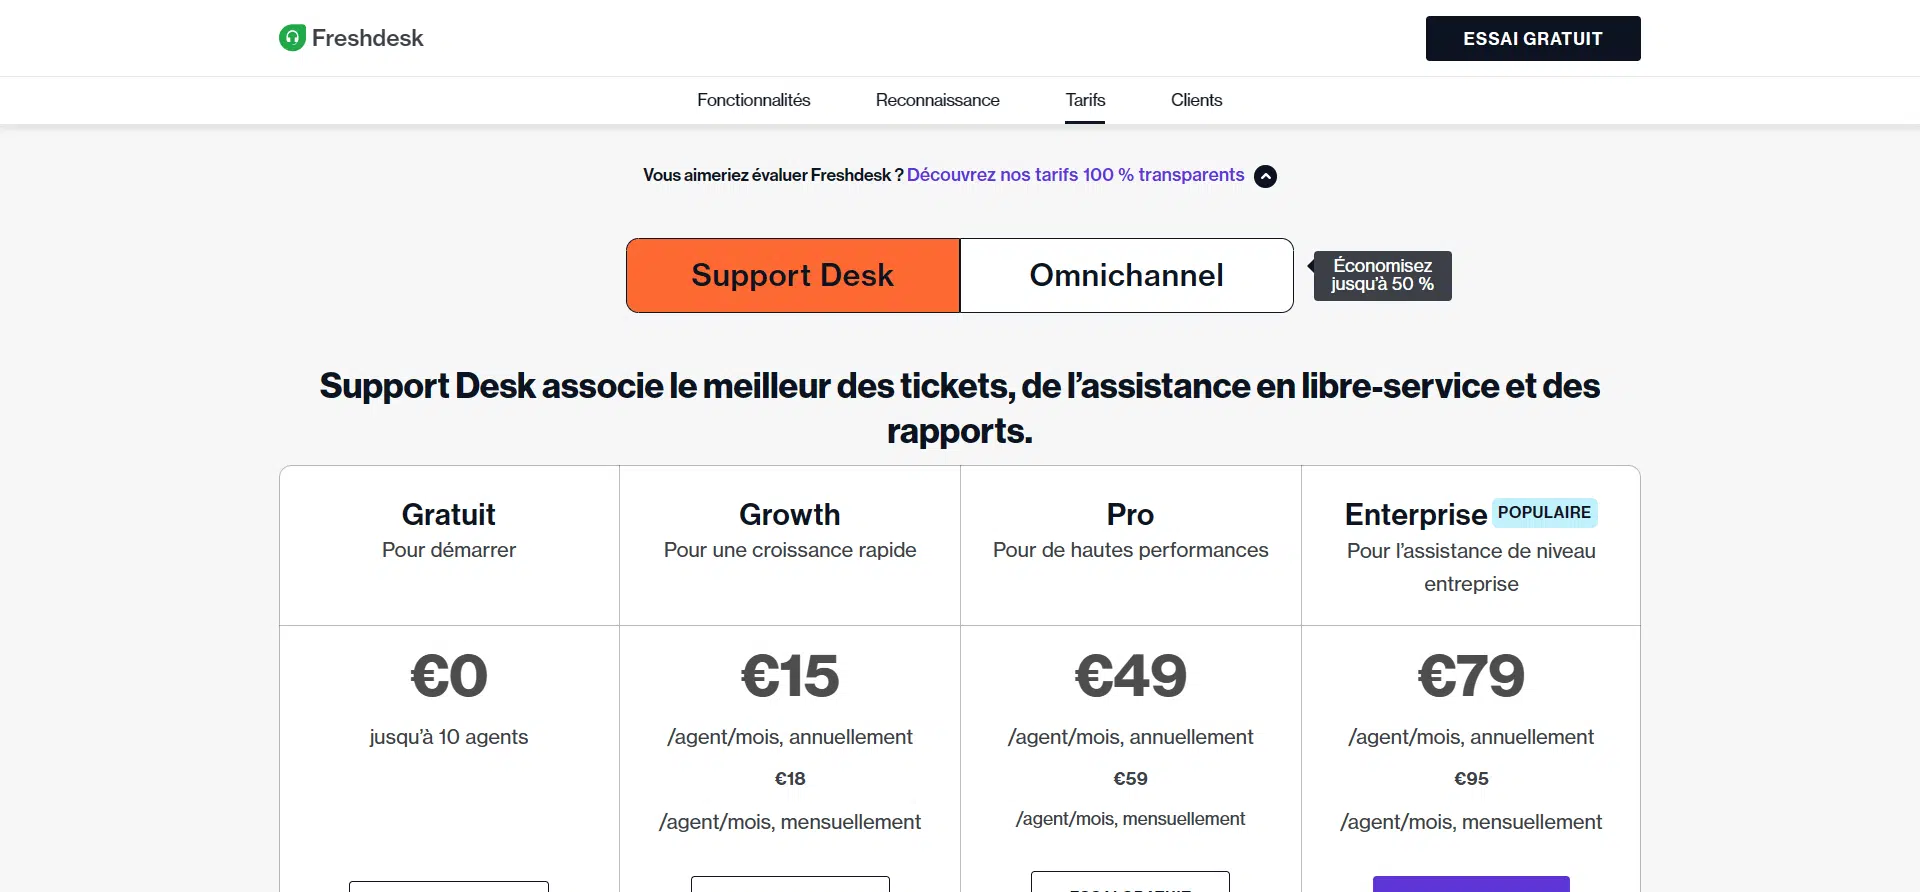This screenshot has width=1920, height=892.
Task: Select the Tarifs navigation tab
Action: click(1085, 100)
